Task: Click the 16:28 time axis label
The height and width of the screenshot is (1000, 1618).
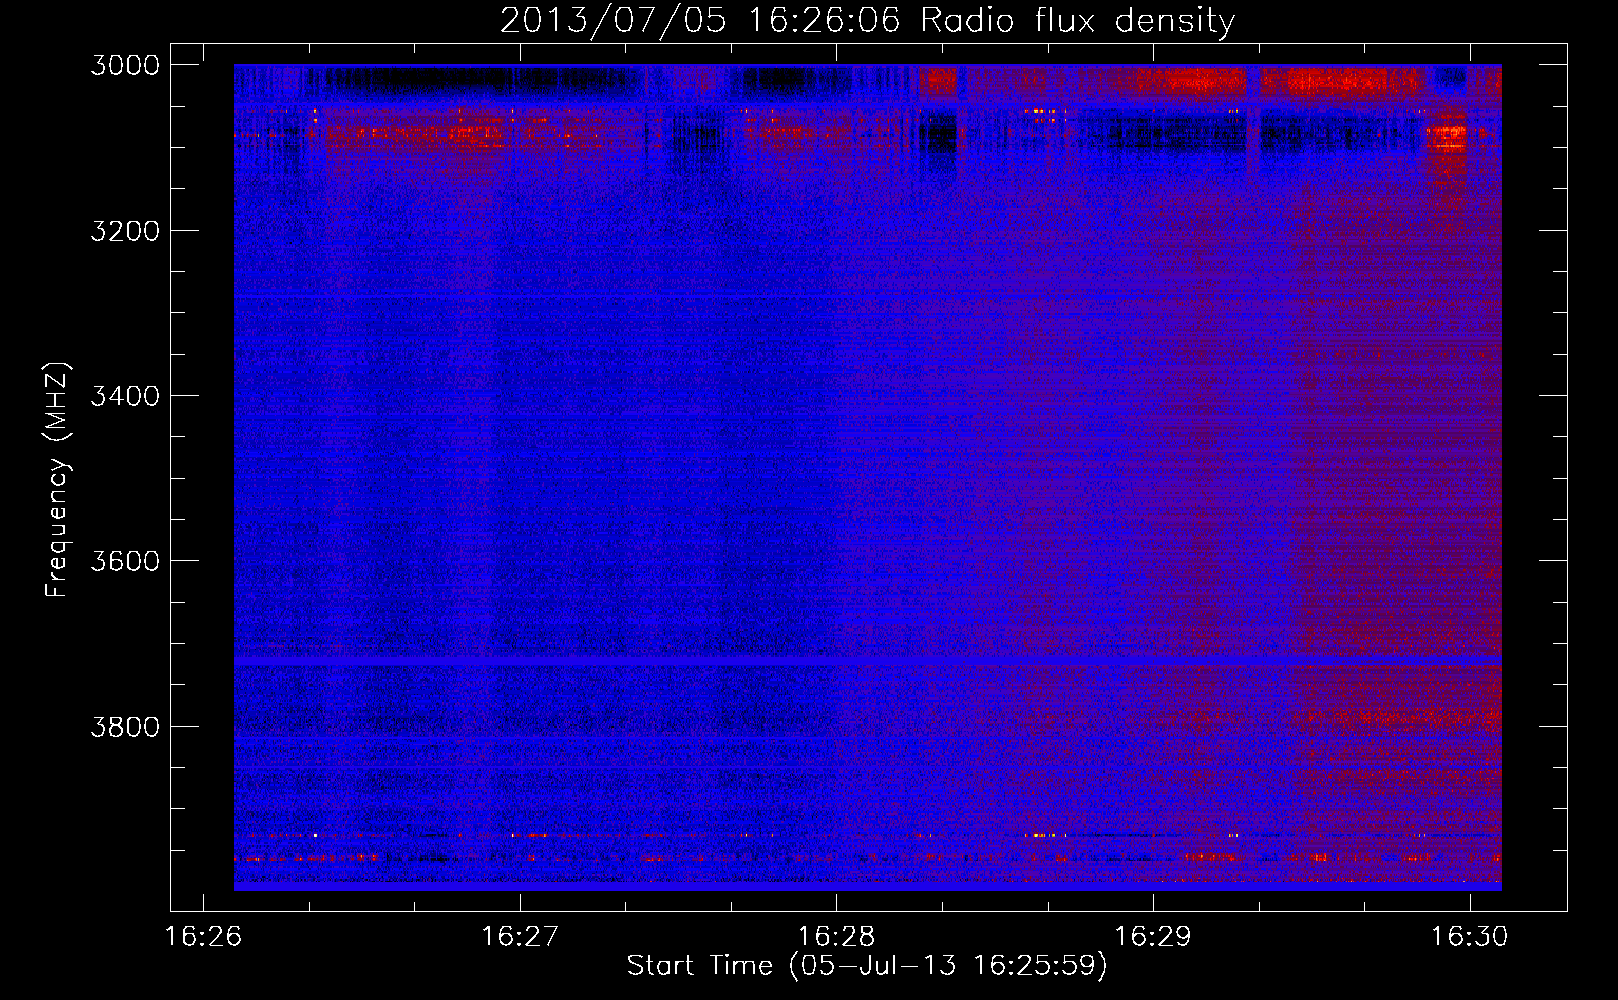Action: pyautogui.click(x=836, y=937)
